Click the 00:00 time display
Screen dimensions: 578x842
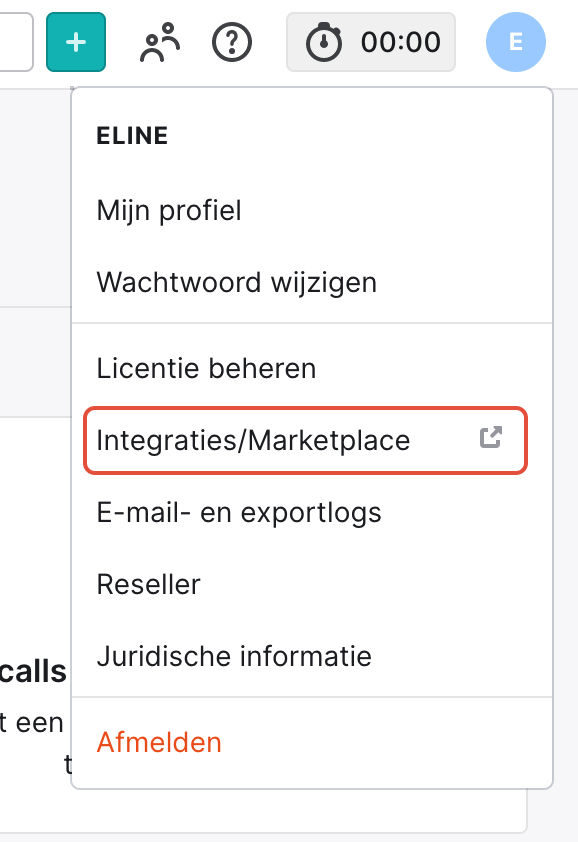pyautogui.click(x=401, y=42)
